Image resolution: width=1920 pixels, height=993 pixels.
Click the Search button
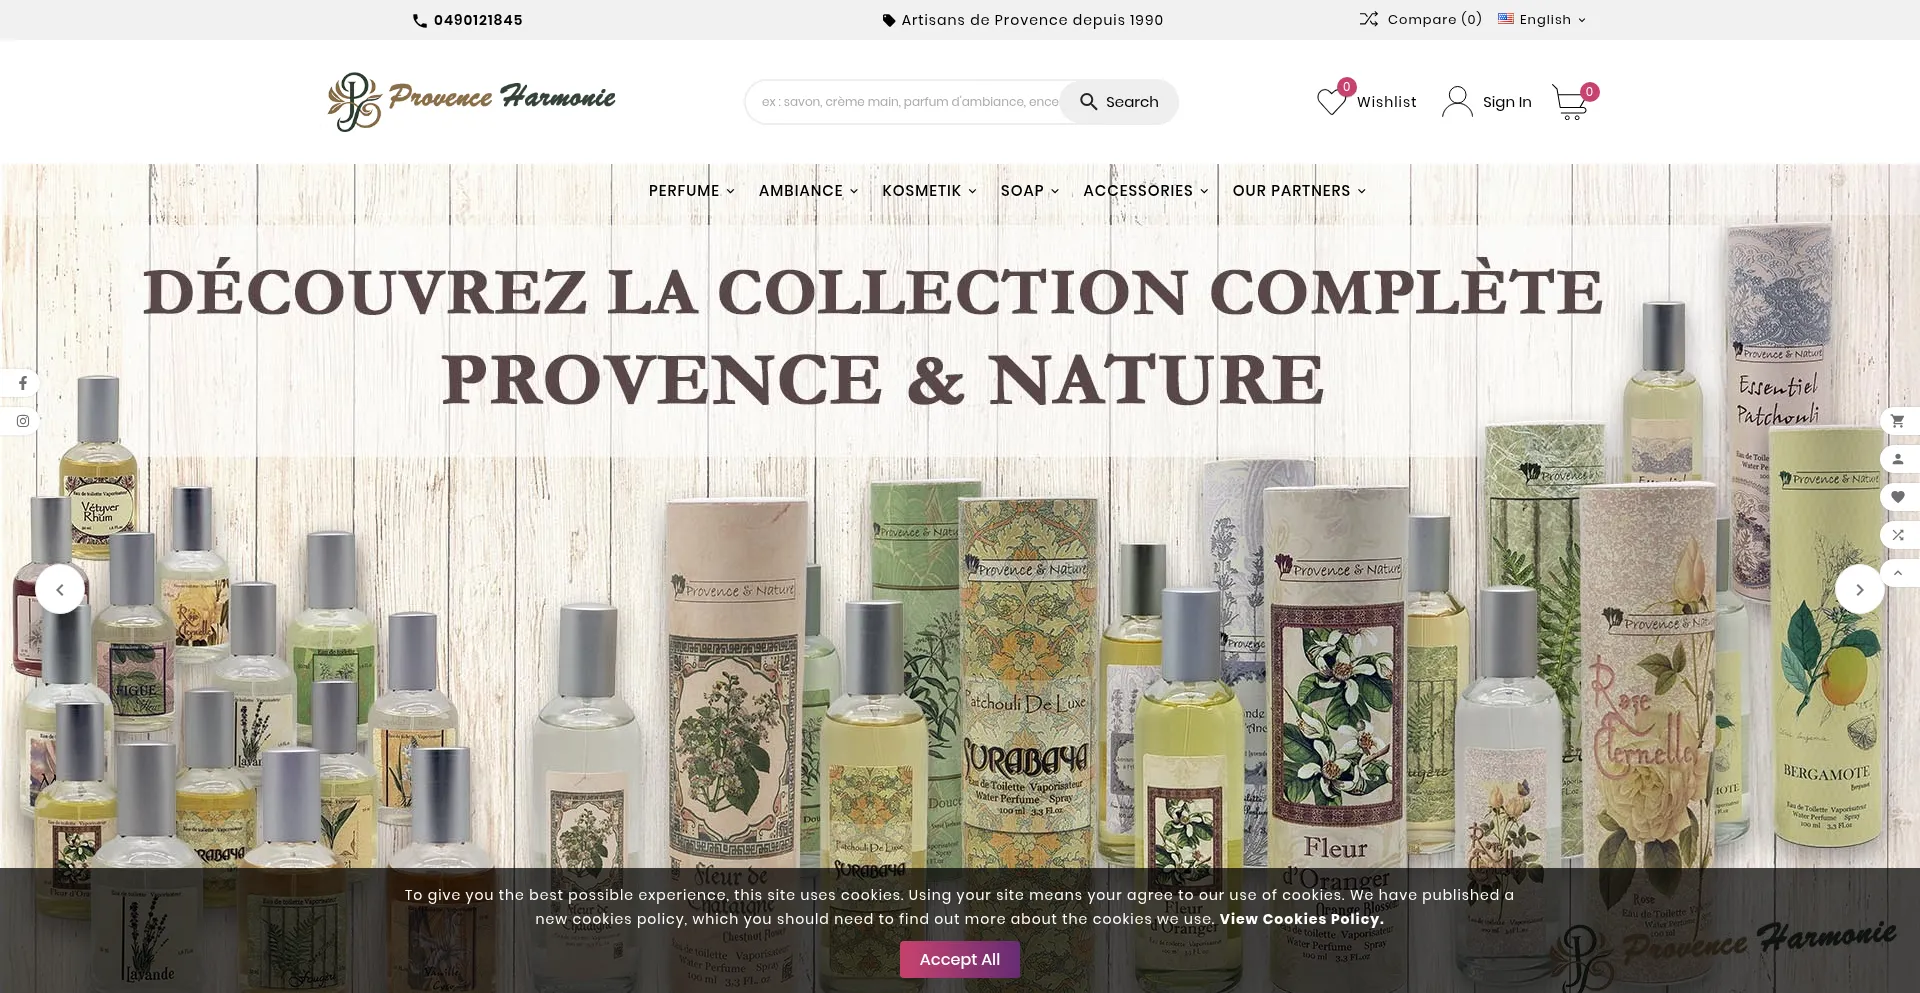coord(1119,102)
